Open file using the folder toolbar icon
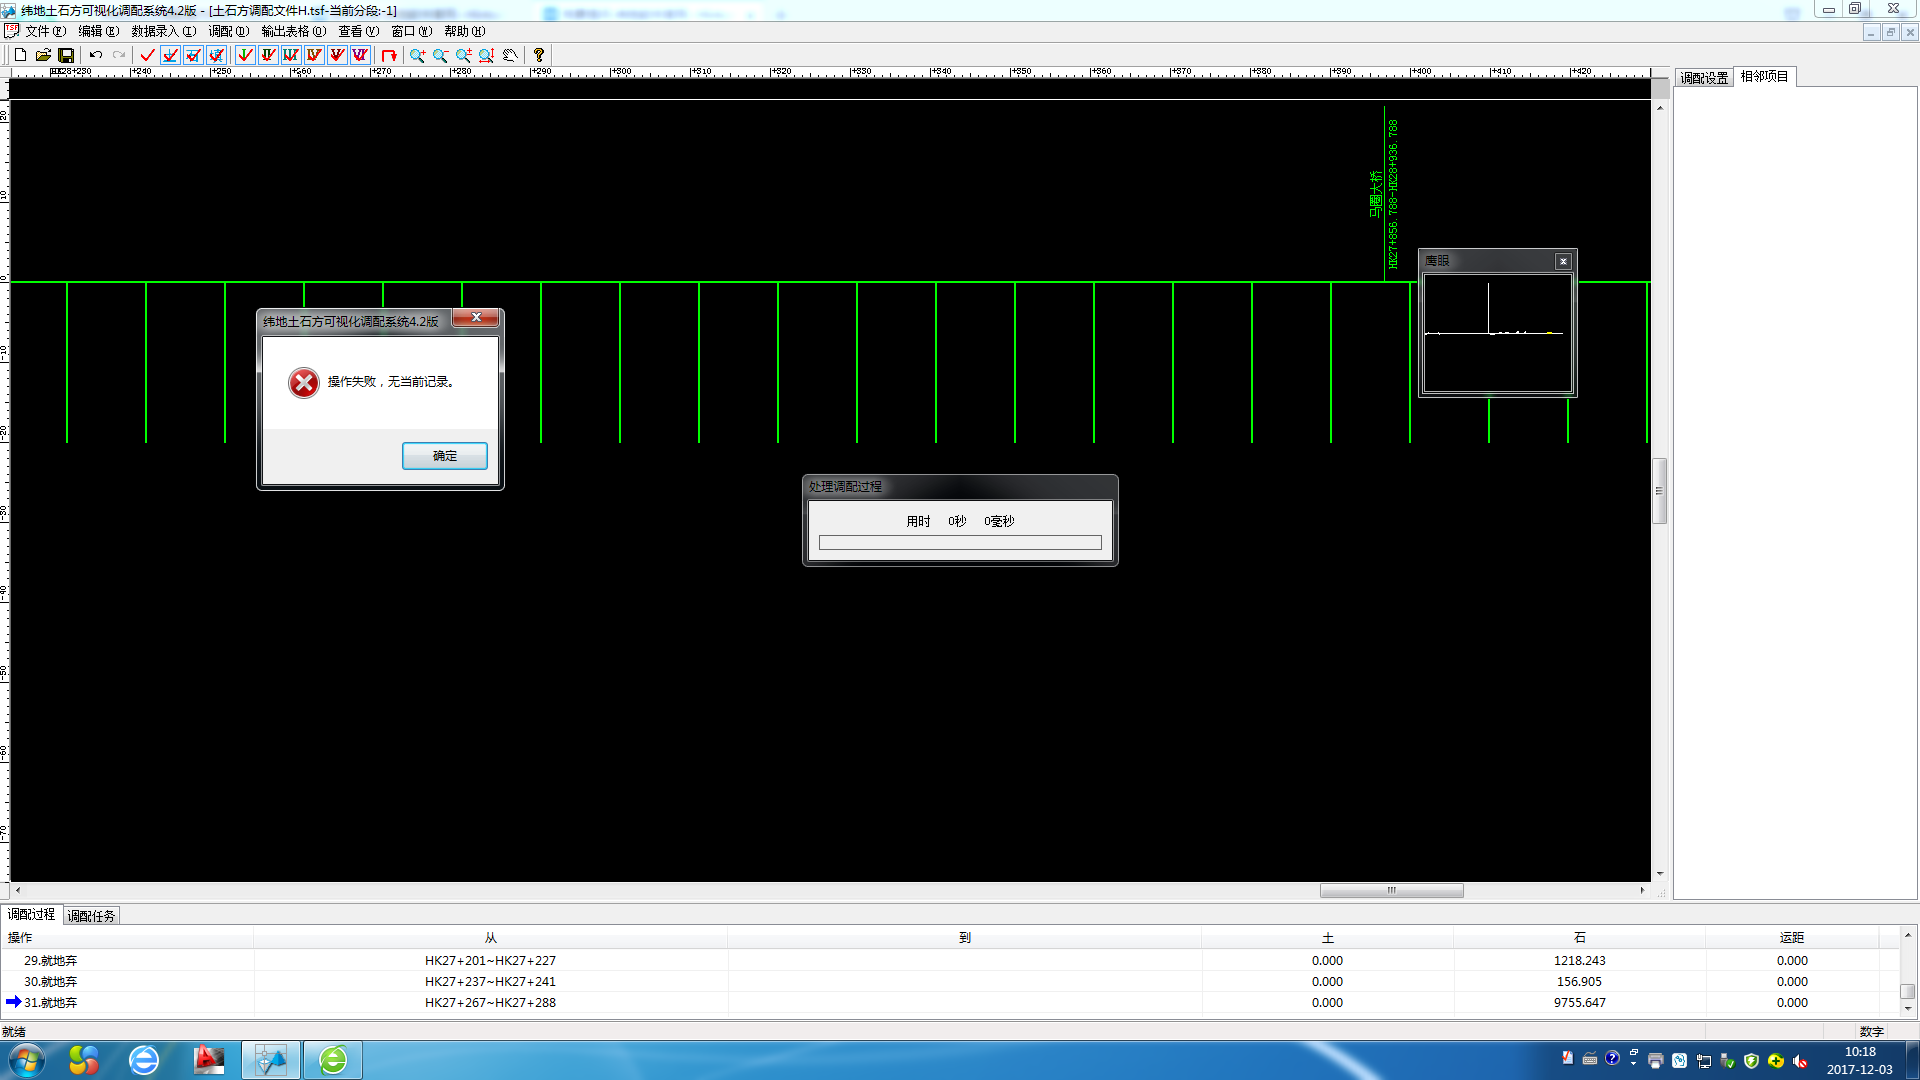Viewport: 1920px width, 1080px height. pyautogui.click(x=43, y=55)
